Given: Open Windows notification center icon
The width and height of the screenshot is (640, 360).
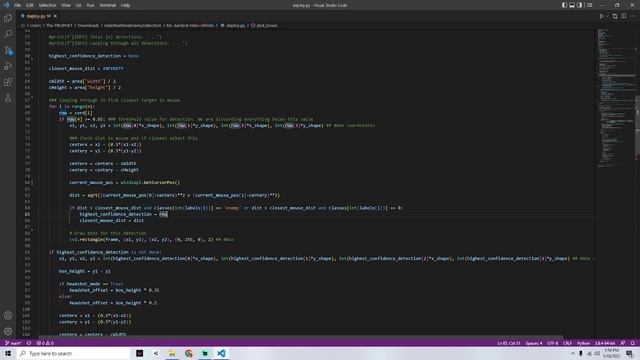Looking at the screenshot, I should coord(629,353).
